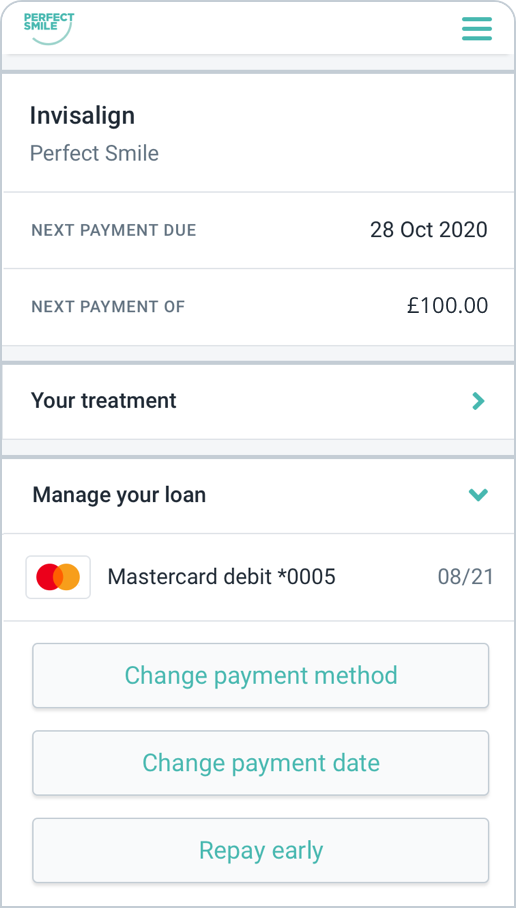
Task: Click the Repay early button
Action: (261, 850)
